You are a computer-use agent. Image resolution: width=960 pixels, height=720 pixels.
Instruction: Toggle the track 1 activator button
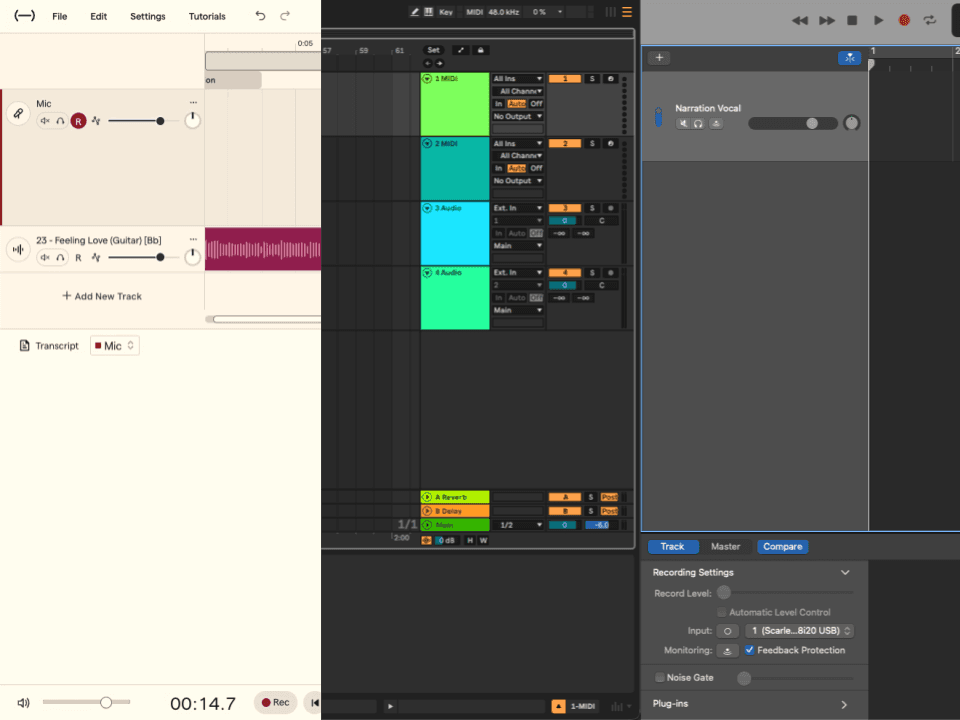pos(564,78)
